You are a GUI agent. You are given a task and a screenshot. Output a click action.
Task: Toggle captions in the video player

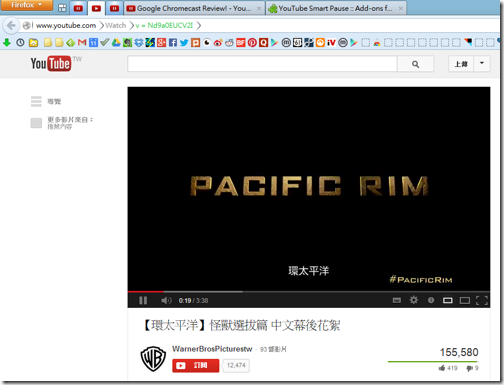[x=397, y=300]
